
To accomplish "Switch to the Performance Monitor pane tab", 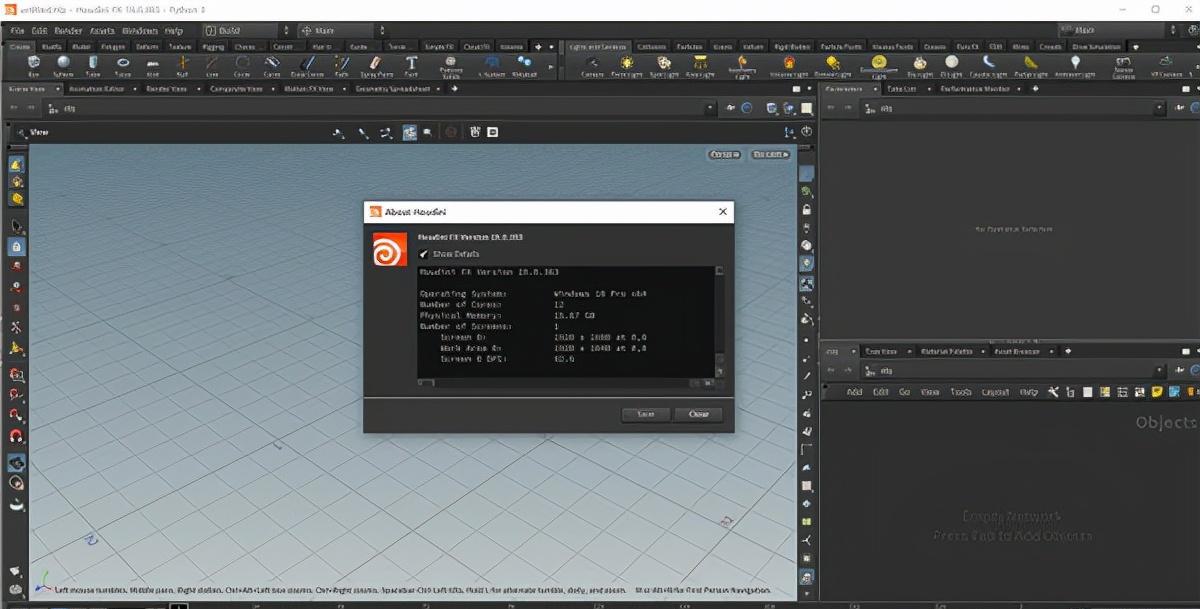I will tap(976, 88).
